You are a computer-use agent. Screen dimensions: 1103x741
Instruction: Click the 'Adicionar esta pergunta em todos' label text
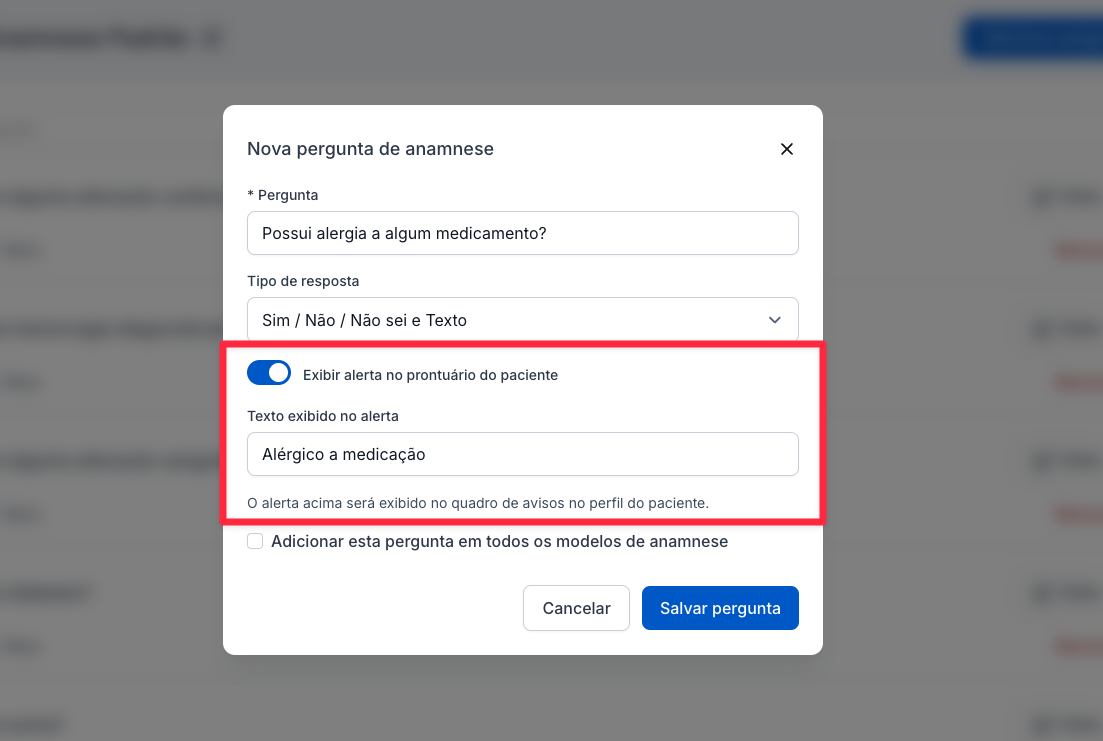click(499, 541)
